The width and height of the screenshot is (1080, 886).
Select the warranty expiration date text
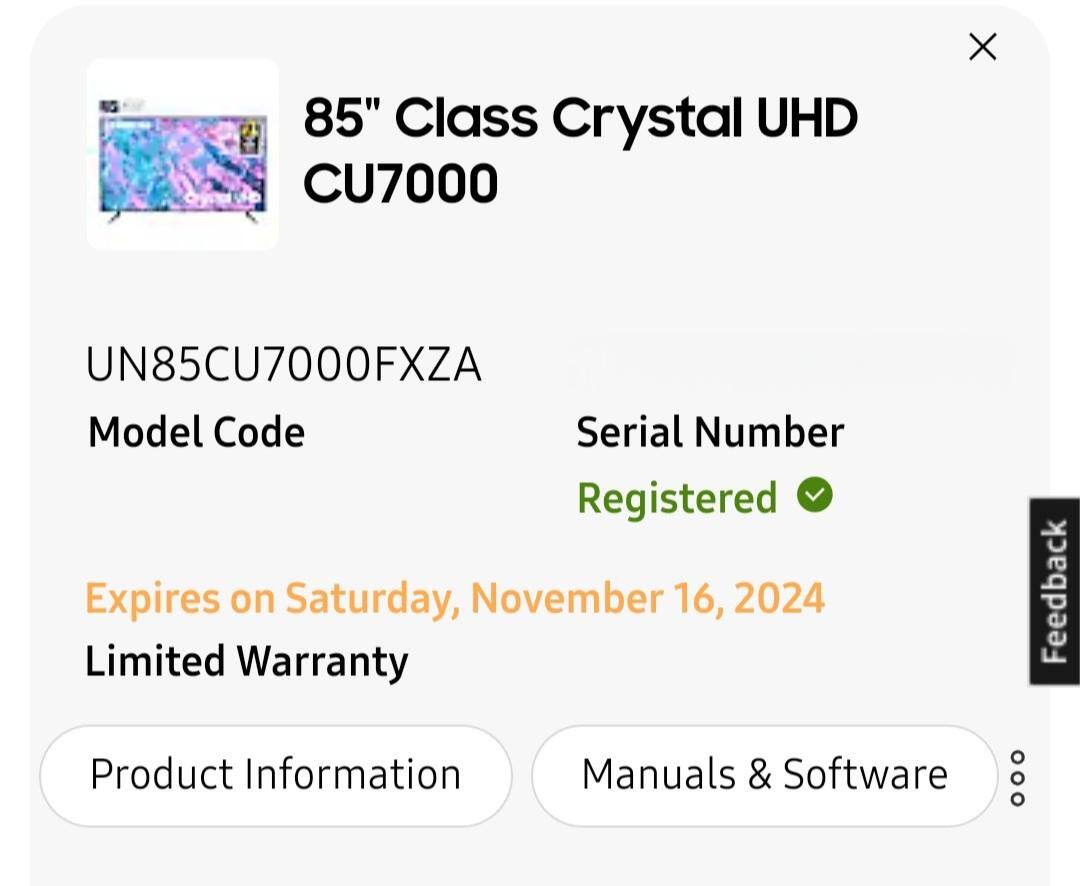[456, 597]
